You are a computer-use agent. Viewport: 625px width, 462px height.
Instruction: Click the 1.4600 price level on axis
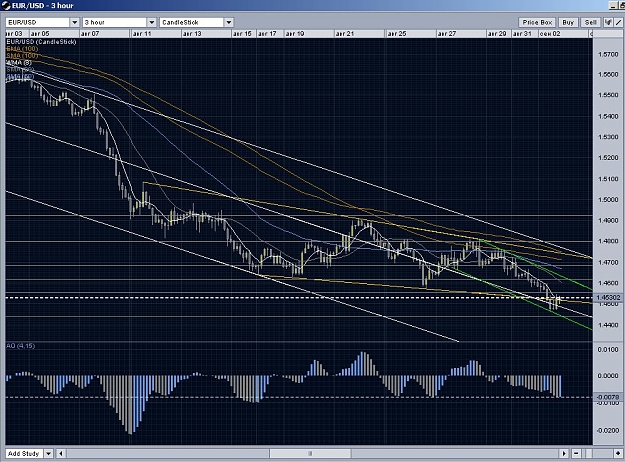(x=608, y=283)
